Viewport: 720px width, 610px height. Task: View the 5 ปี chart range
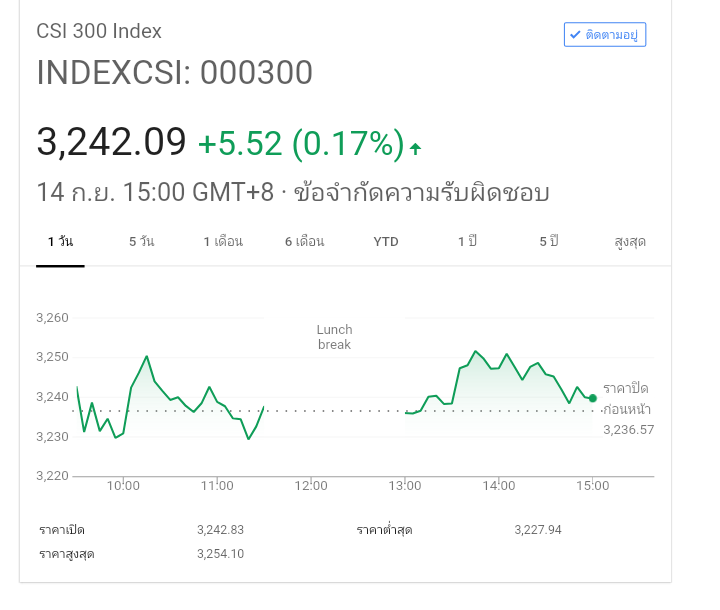(548, 242)
